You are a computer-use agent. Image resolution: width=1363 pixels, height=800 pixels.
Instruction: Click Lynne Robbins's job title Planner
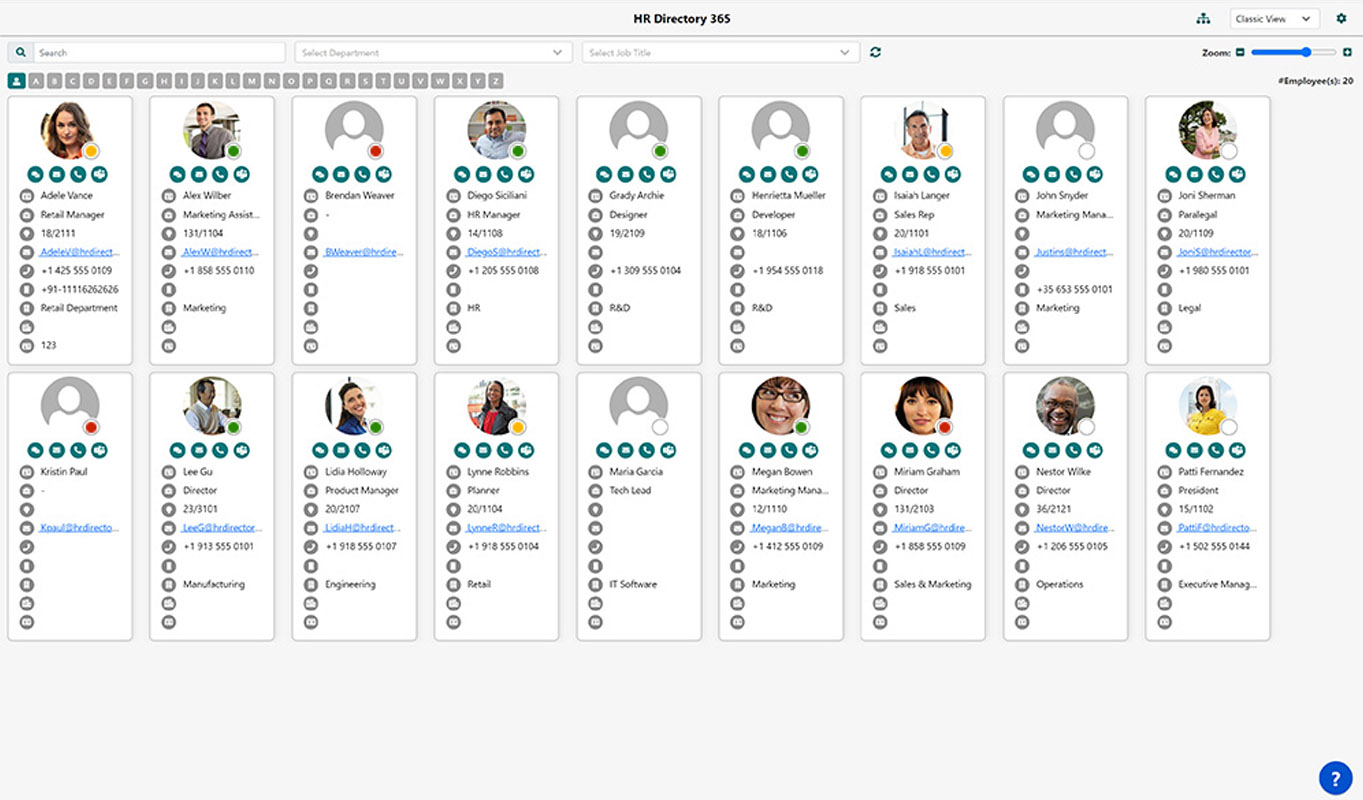[483, 491]
